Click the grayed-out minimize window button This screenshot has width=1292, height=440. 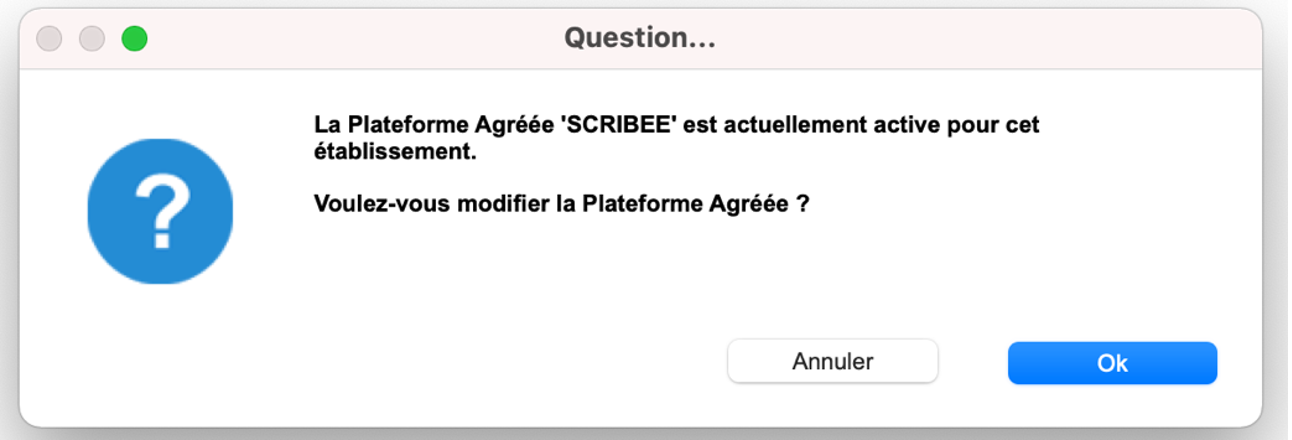[x=92, y=39]
